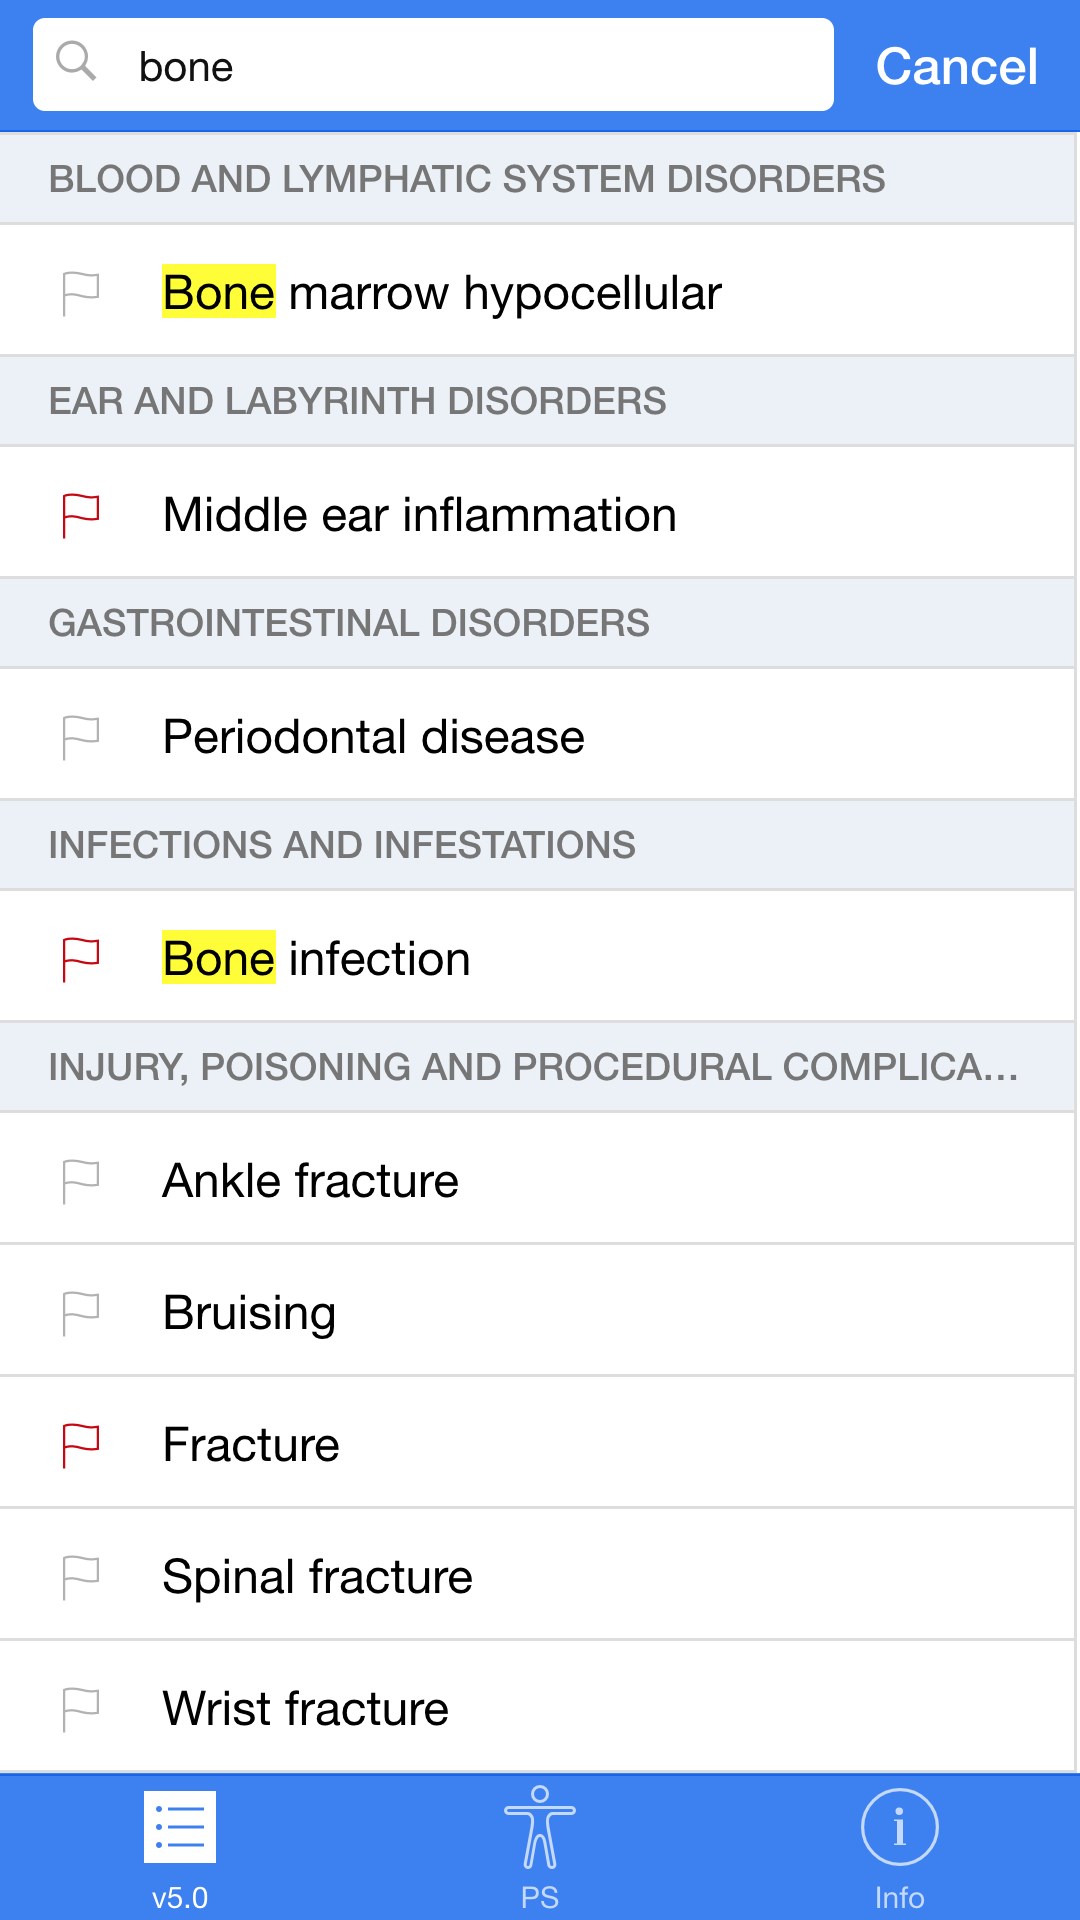Tap the Infections and Infestations section header

point(342,845)
